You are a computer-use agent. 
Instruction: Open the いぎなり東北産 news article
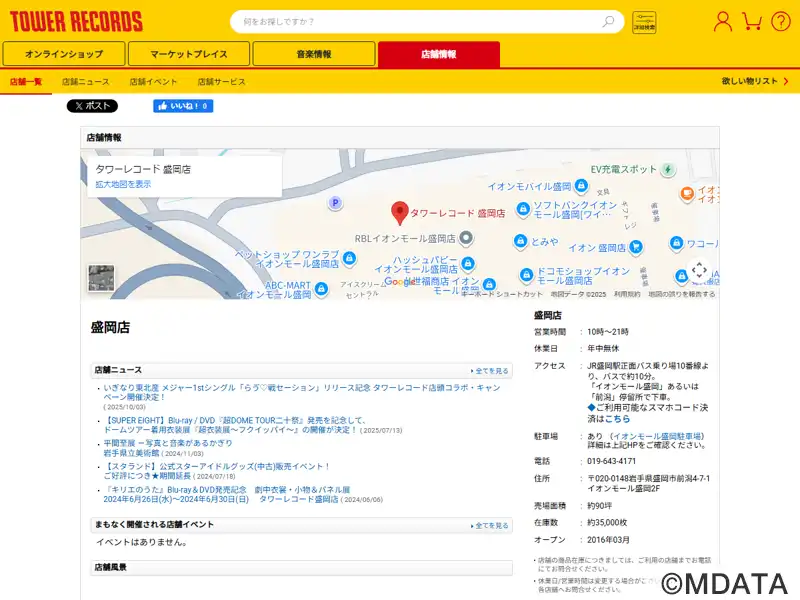[302, 392]
